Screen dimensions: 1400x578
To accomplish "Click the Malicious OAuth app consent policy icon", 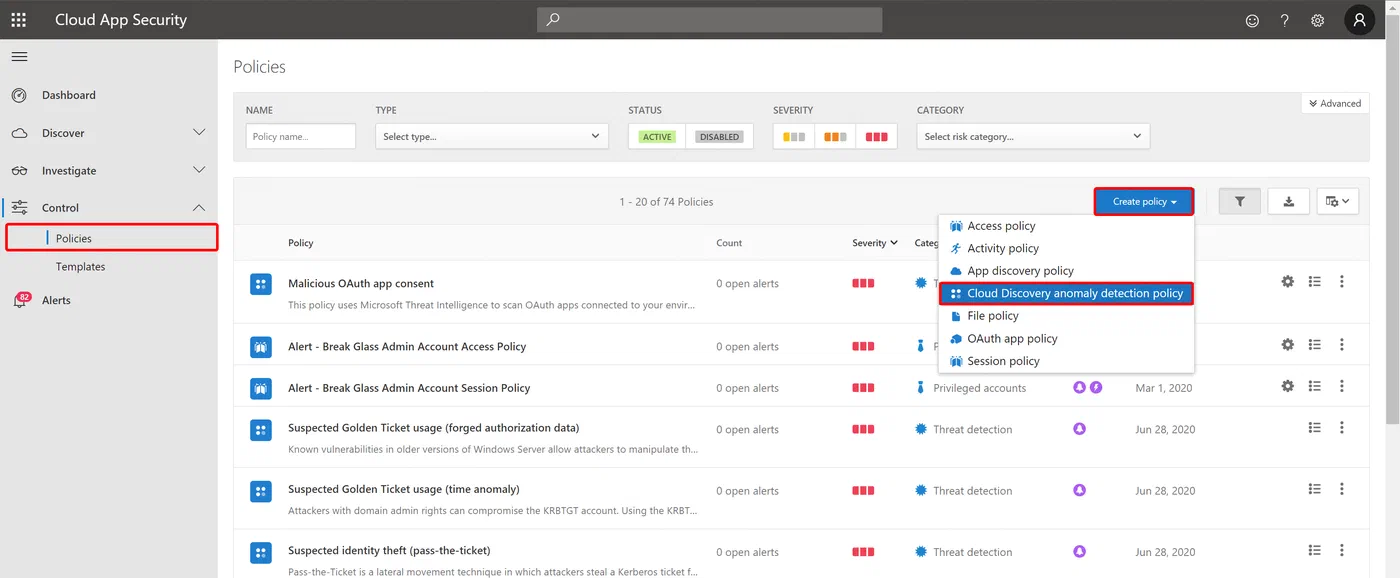I will coord(260,284).
